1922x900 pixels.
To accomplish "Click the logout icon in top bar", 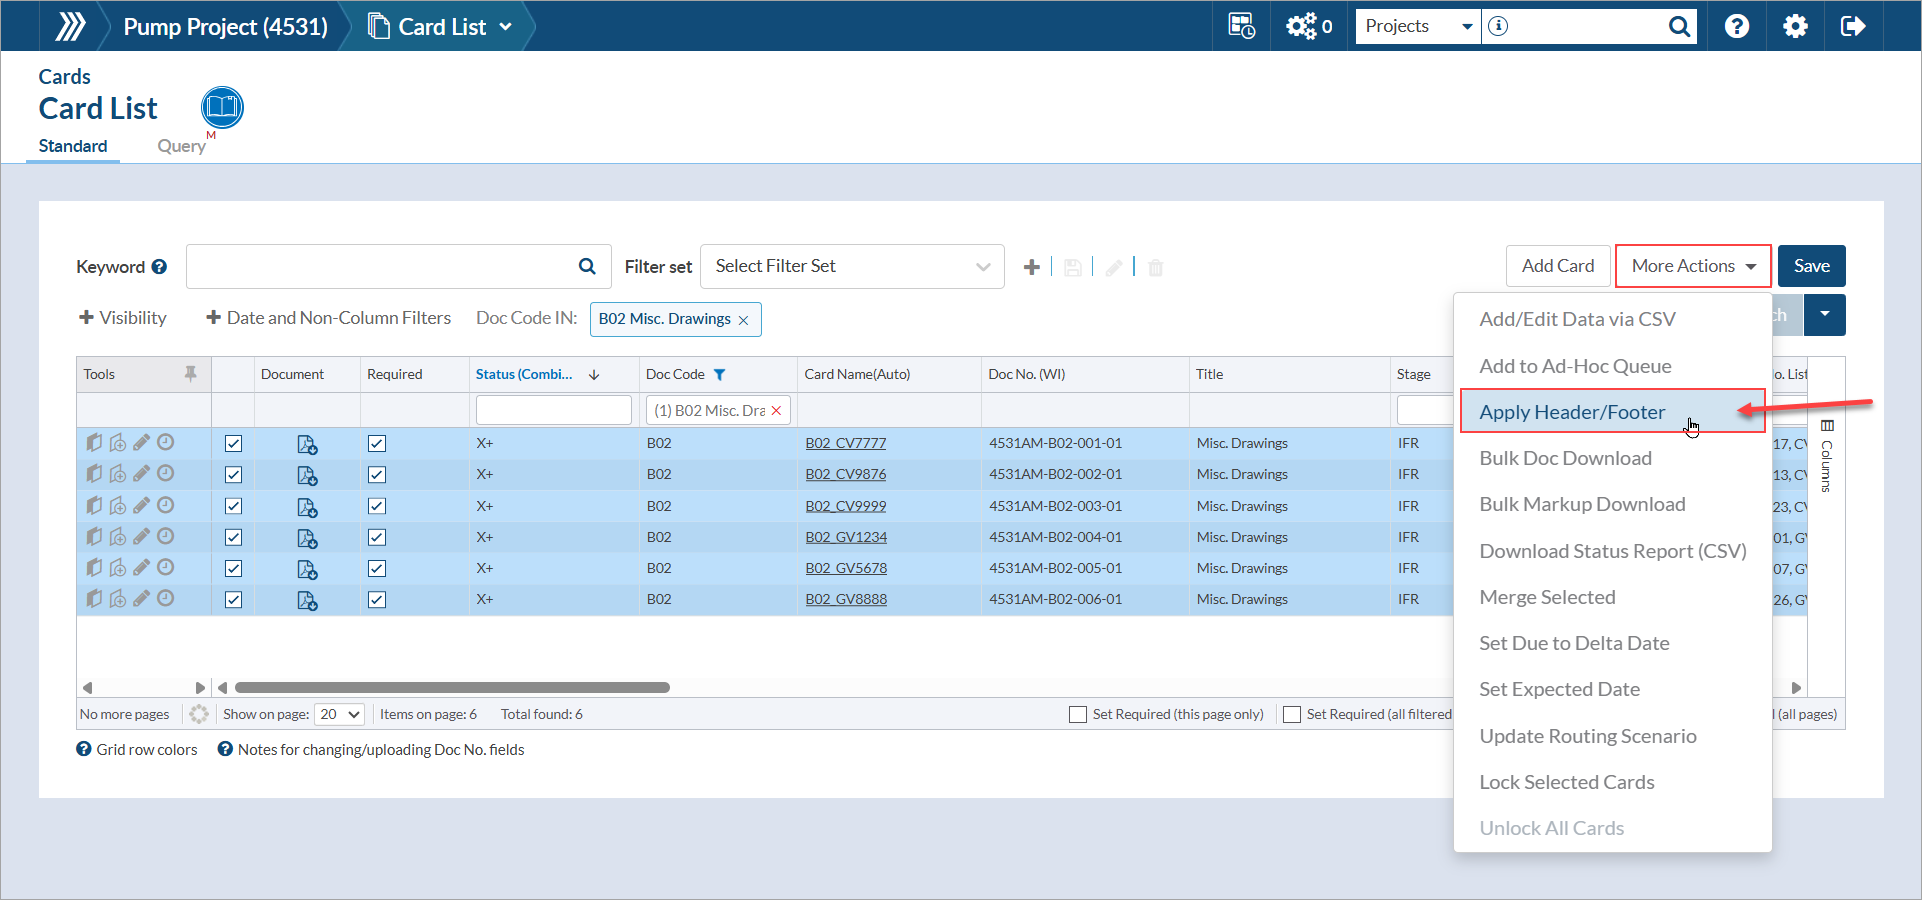I will click(x=1852, y=26).
